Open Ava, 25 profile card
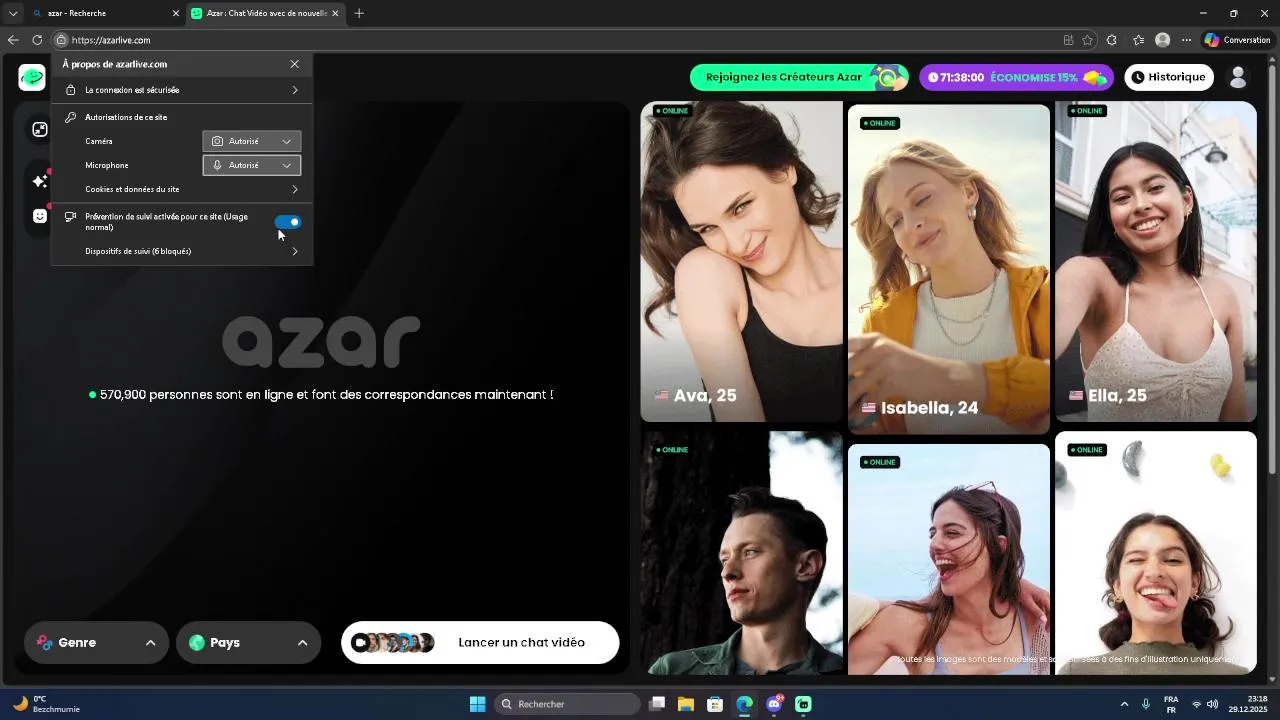Viewport: 1280px width, 720px height. click(741, 261)
